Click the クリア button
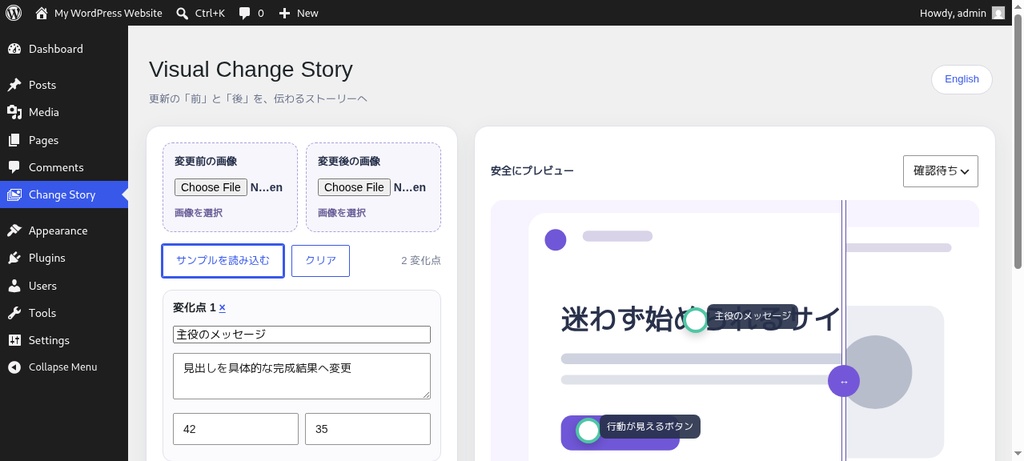 [x=321, y=261]
